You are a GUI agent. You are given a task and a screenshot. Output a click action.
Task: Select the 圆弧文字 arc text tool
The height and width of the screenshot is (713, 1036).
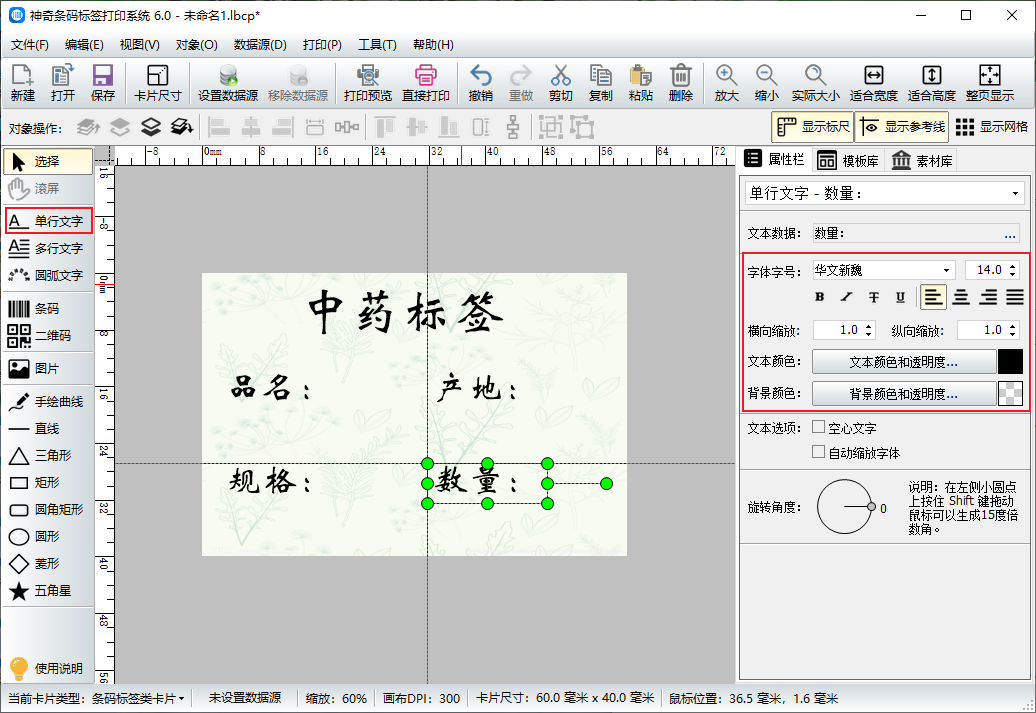tap(48, 275)
